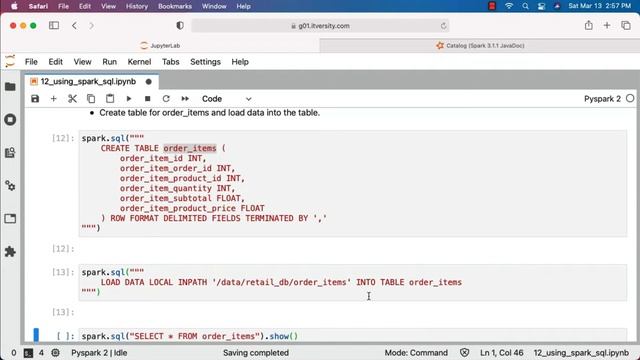The height and width of the screenshot is (360, 640).
Task: Open Safari History menu
Action: coord(137,6)
